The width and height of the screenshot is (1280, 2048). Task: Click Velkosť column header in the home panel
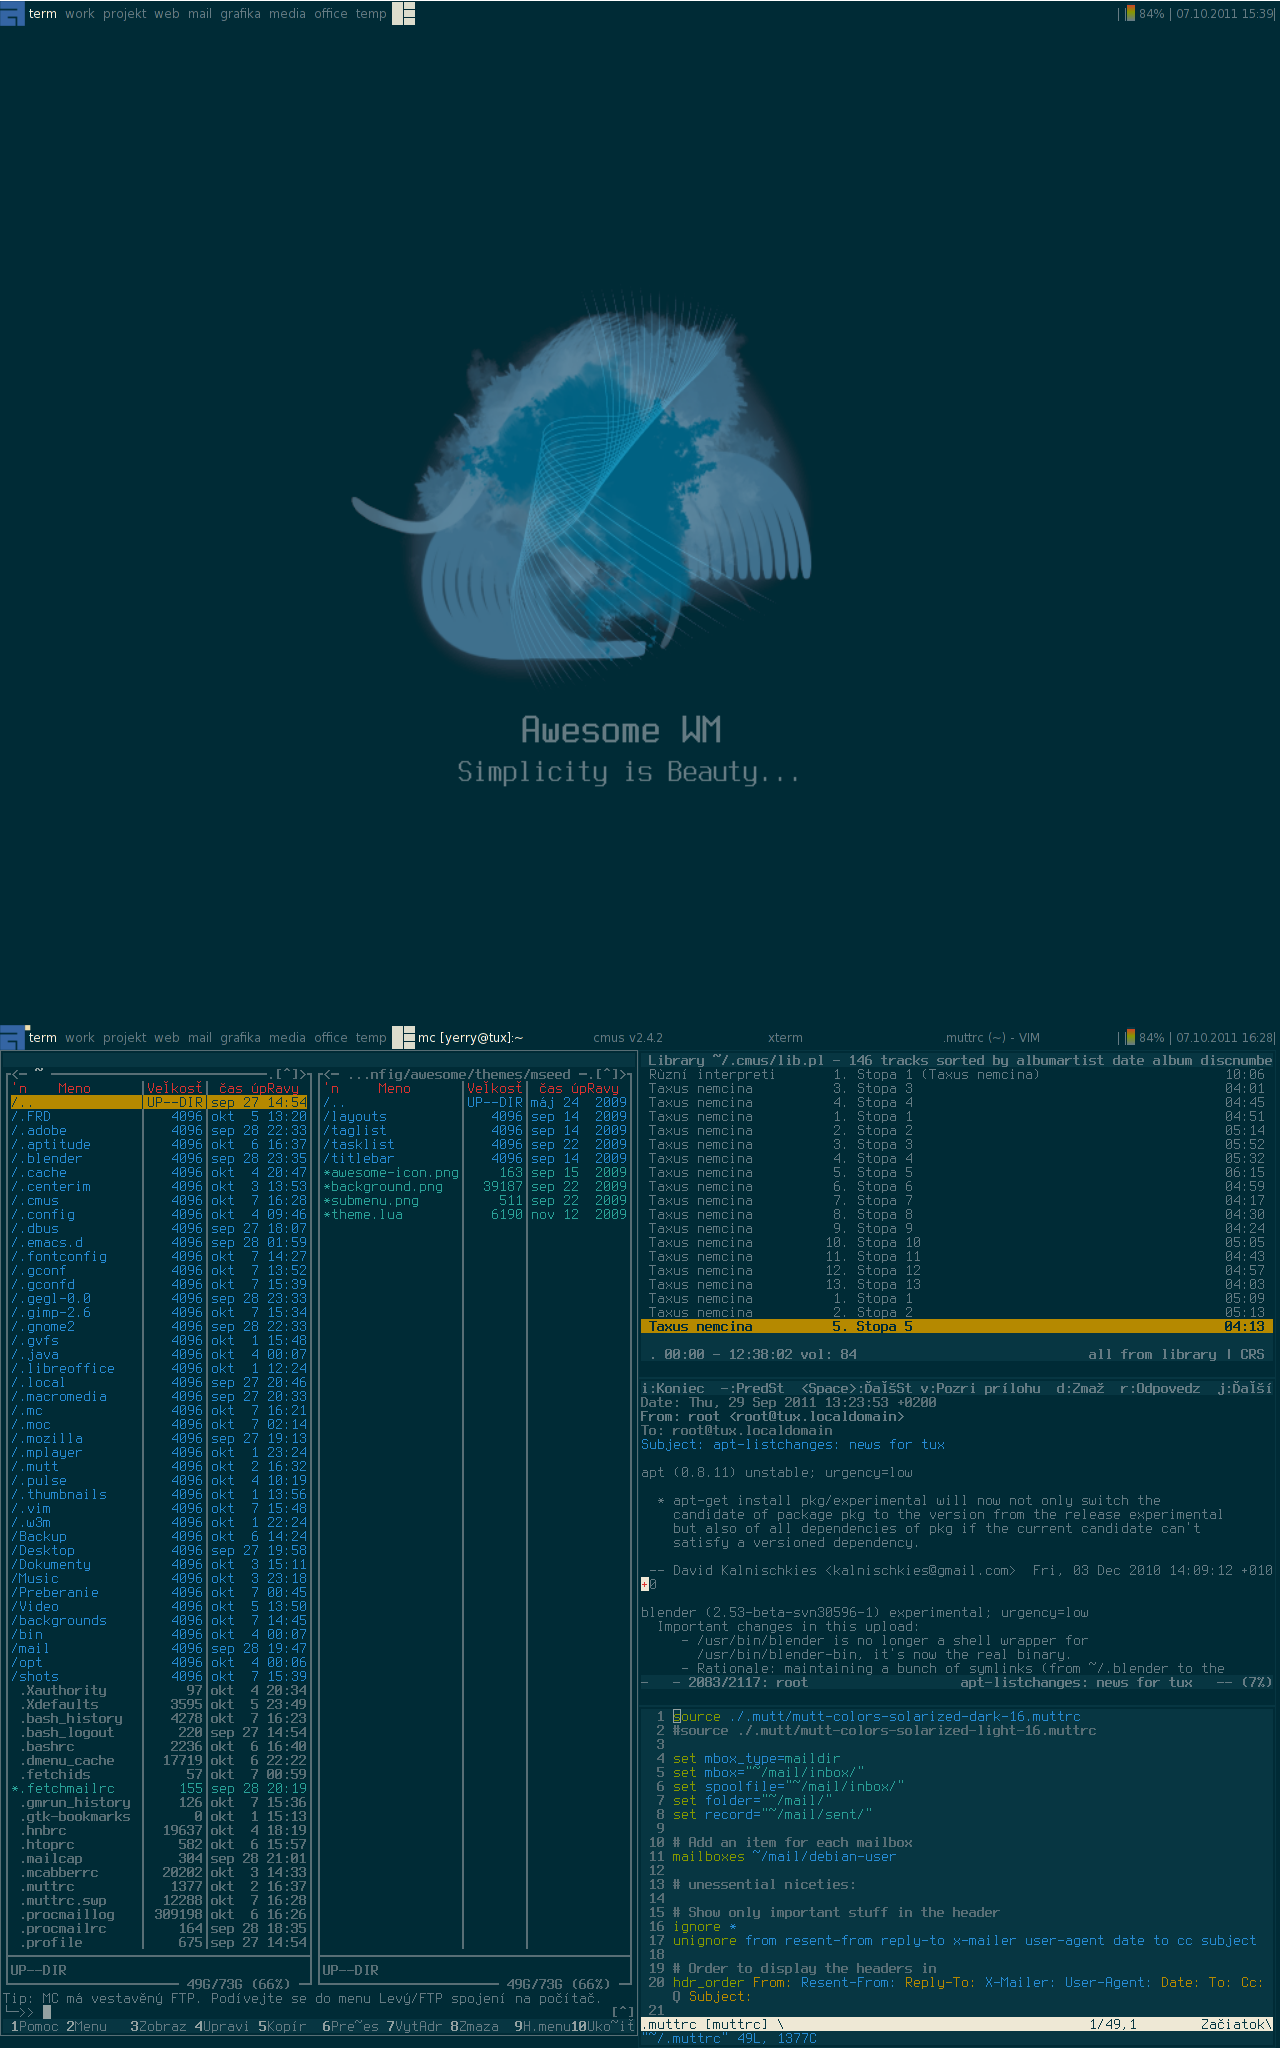175,1088
